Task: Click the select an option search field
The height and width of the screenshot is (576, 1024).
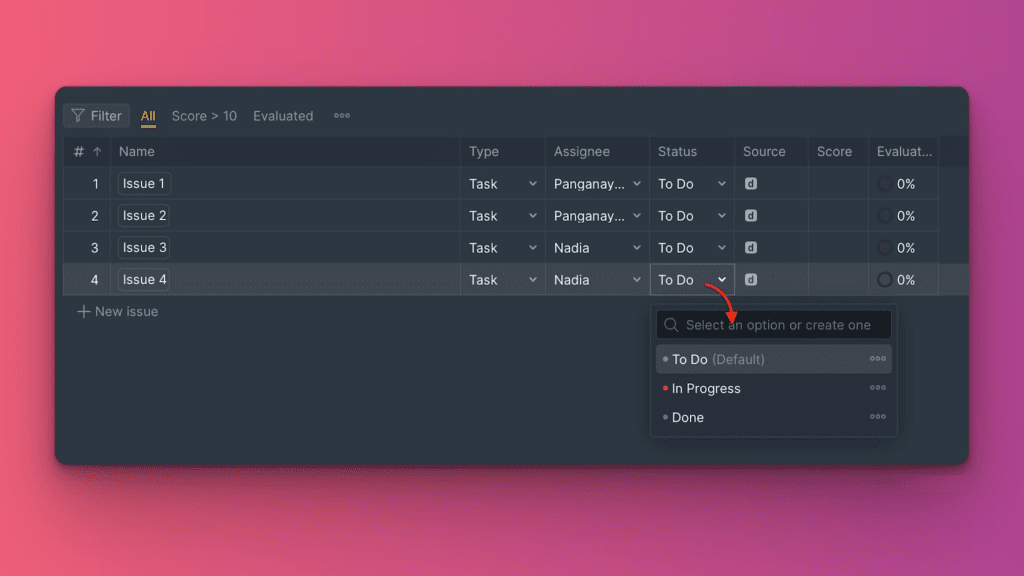Action: click(777, 325)
